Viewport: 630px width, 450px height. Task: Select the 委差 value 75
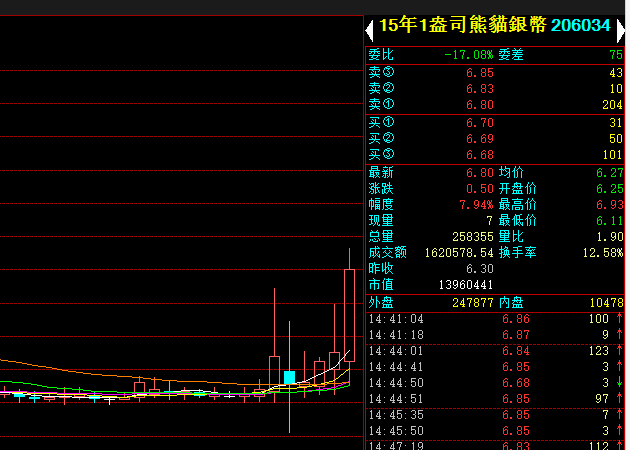click(x=616, y=55)
